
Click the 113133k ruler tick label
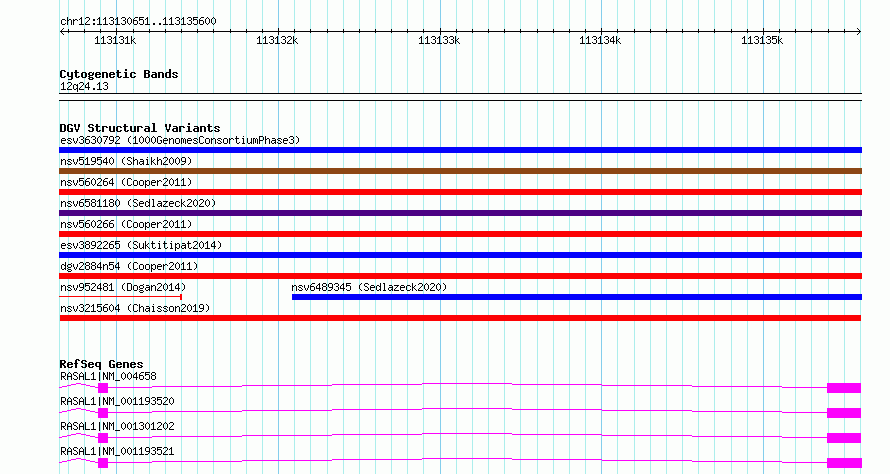(439, 40)
